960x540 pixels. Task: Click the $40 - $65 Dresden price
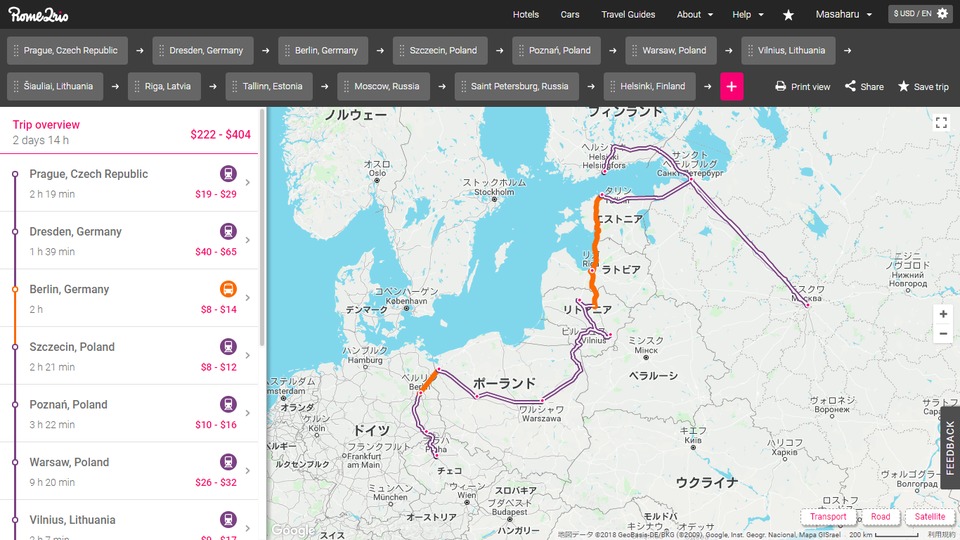[216, 252]
